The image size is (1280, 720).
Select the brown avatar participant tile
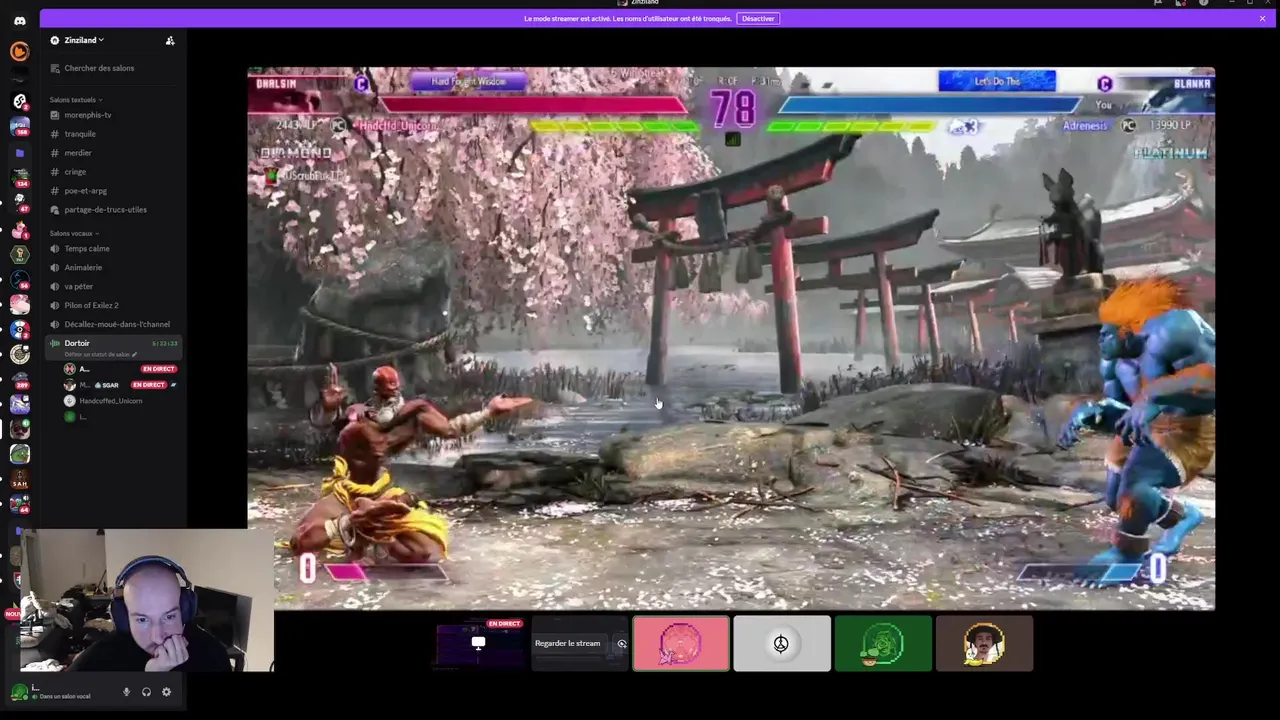click(x=984, y=643)
